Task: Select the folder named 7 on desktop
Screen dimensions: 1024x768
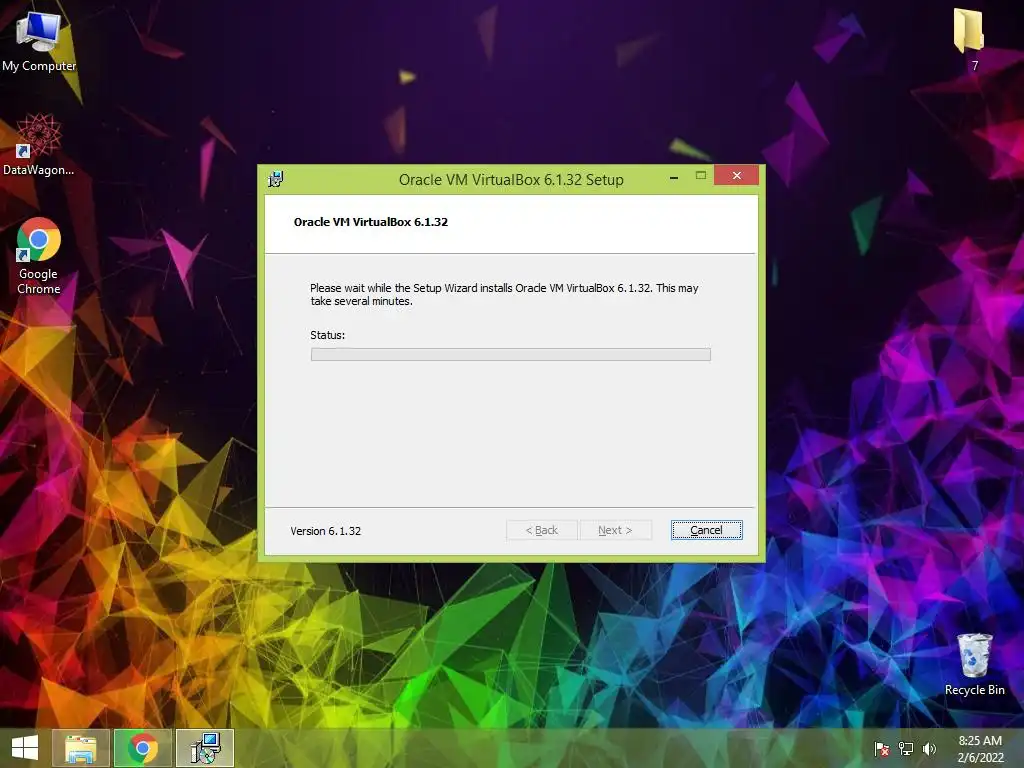Action: click(x=968, y=39)
